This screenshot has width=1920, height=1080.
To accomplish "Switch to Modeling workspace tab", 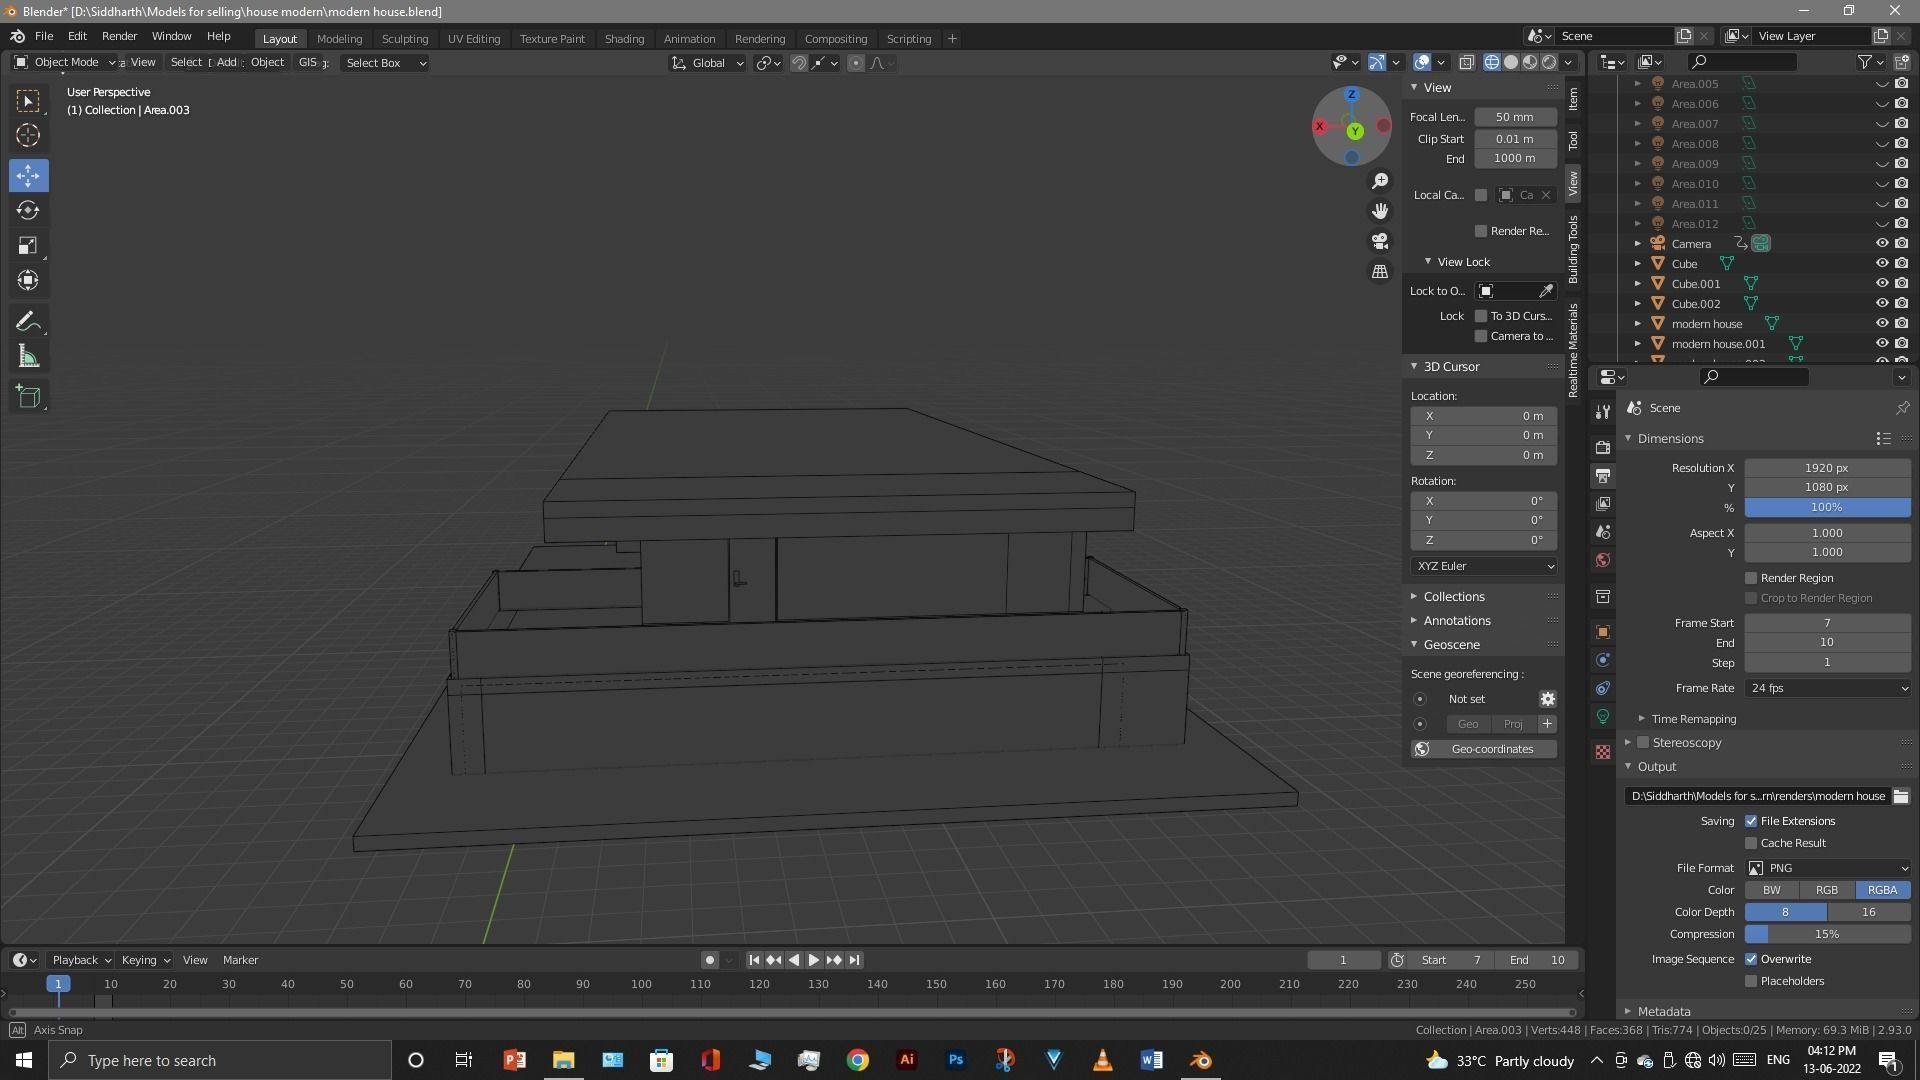I will (x=339, y=38).
